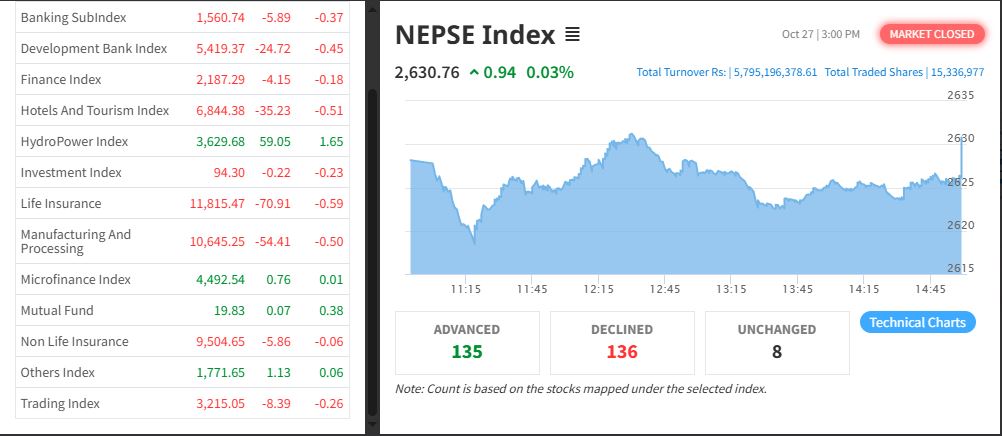Open the Banking SubIndex row
Screen dimensions: 1002x436
click(182, 17)
